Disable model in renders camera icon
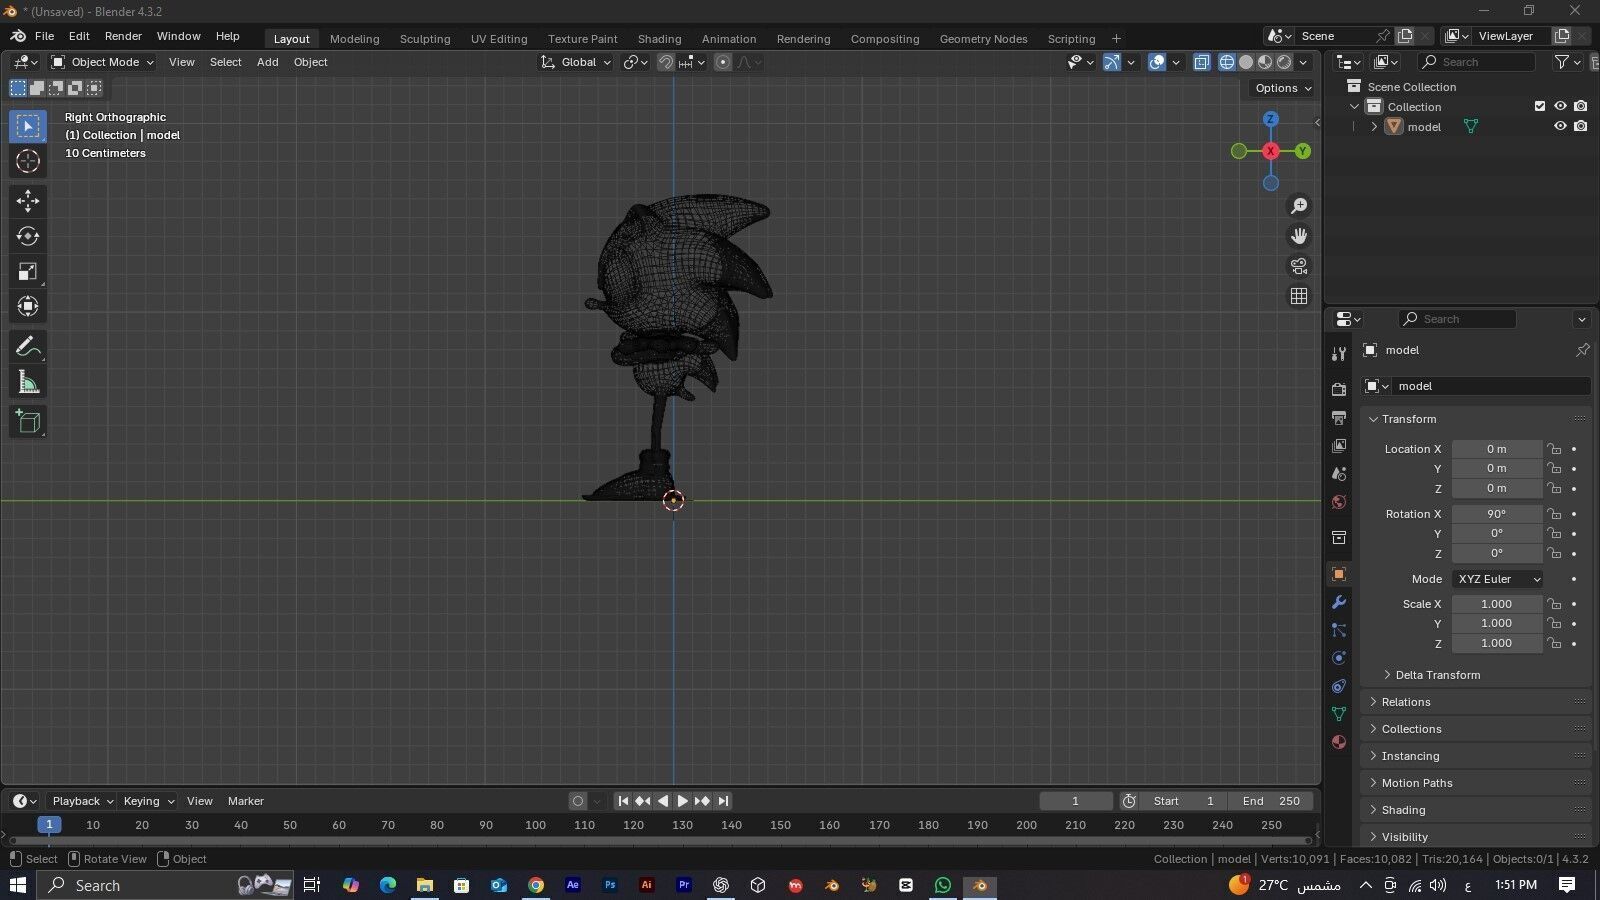Screen dimensions: 1600x900 click(x=1580, y=126)
